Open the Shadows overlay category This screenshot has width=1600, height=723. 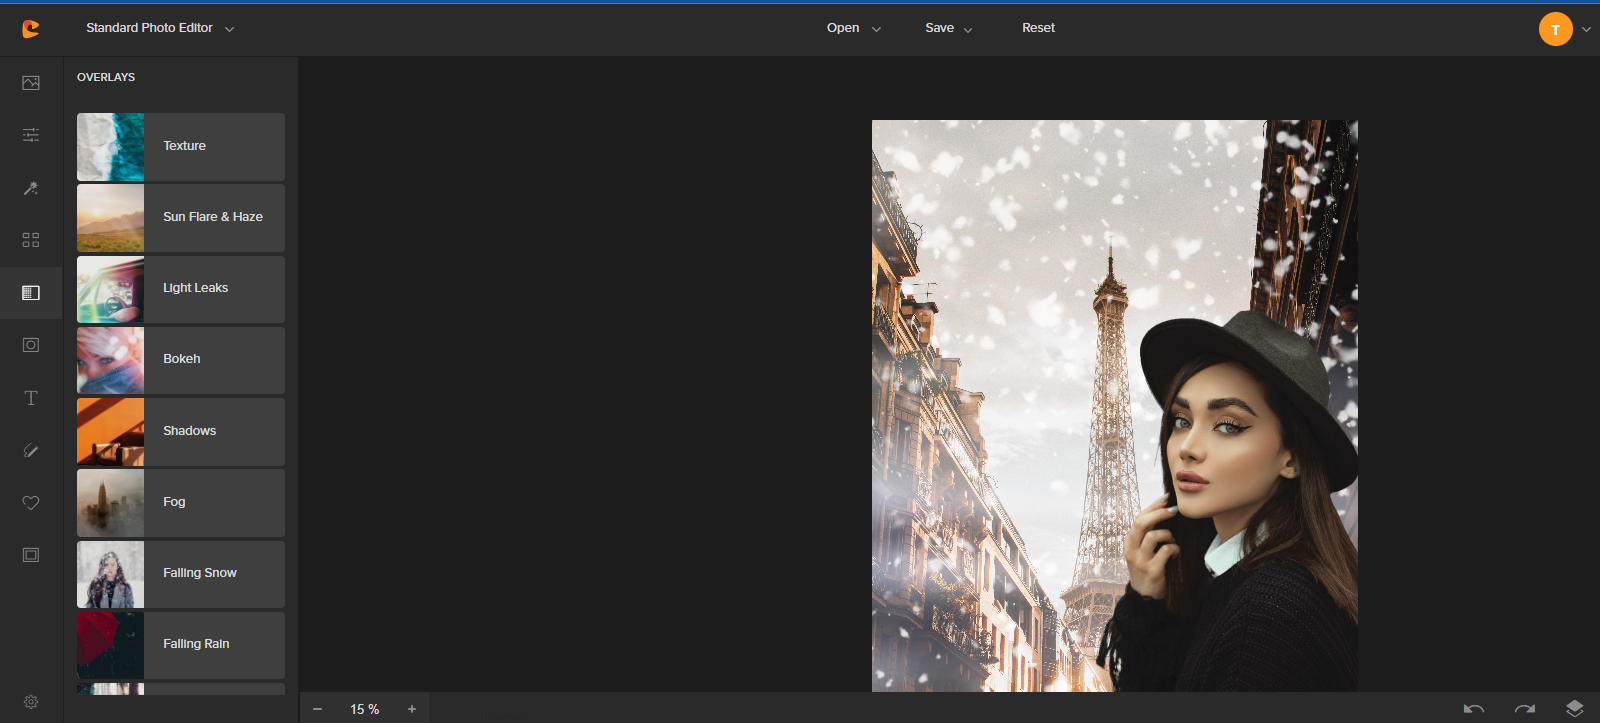coord(181,432)
